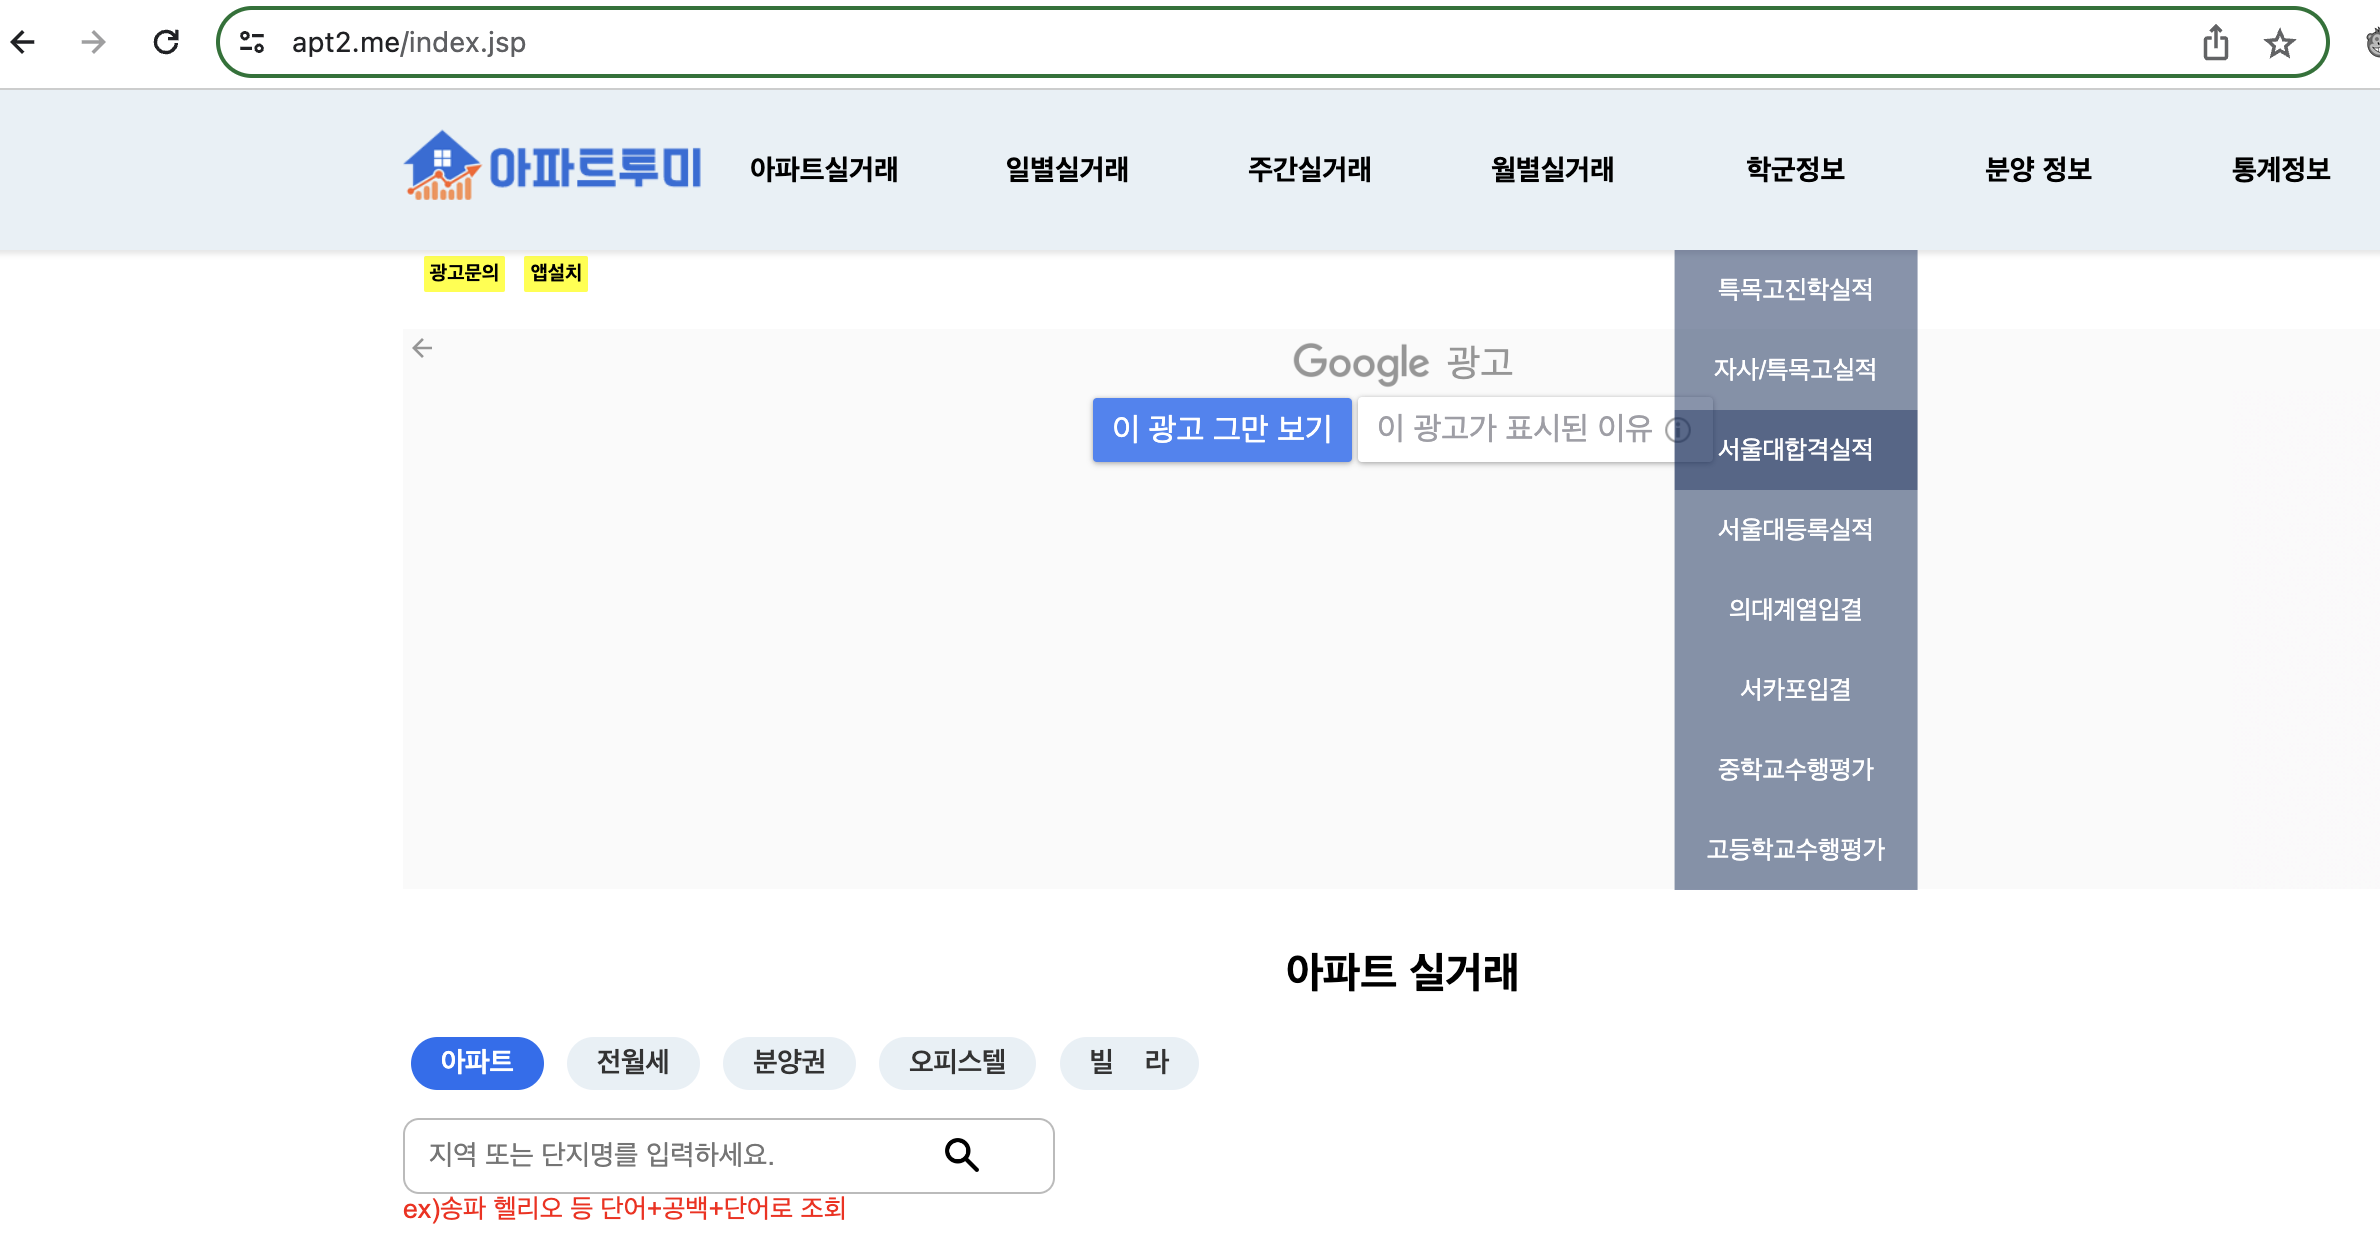Screen dimensions: 2380x1258
Task: Reload the page with refresh icon
Action: 166,42
